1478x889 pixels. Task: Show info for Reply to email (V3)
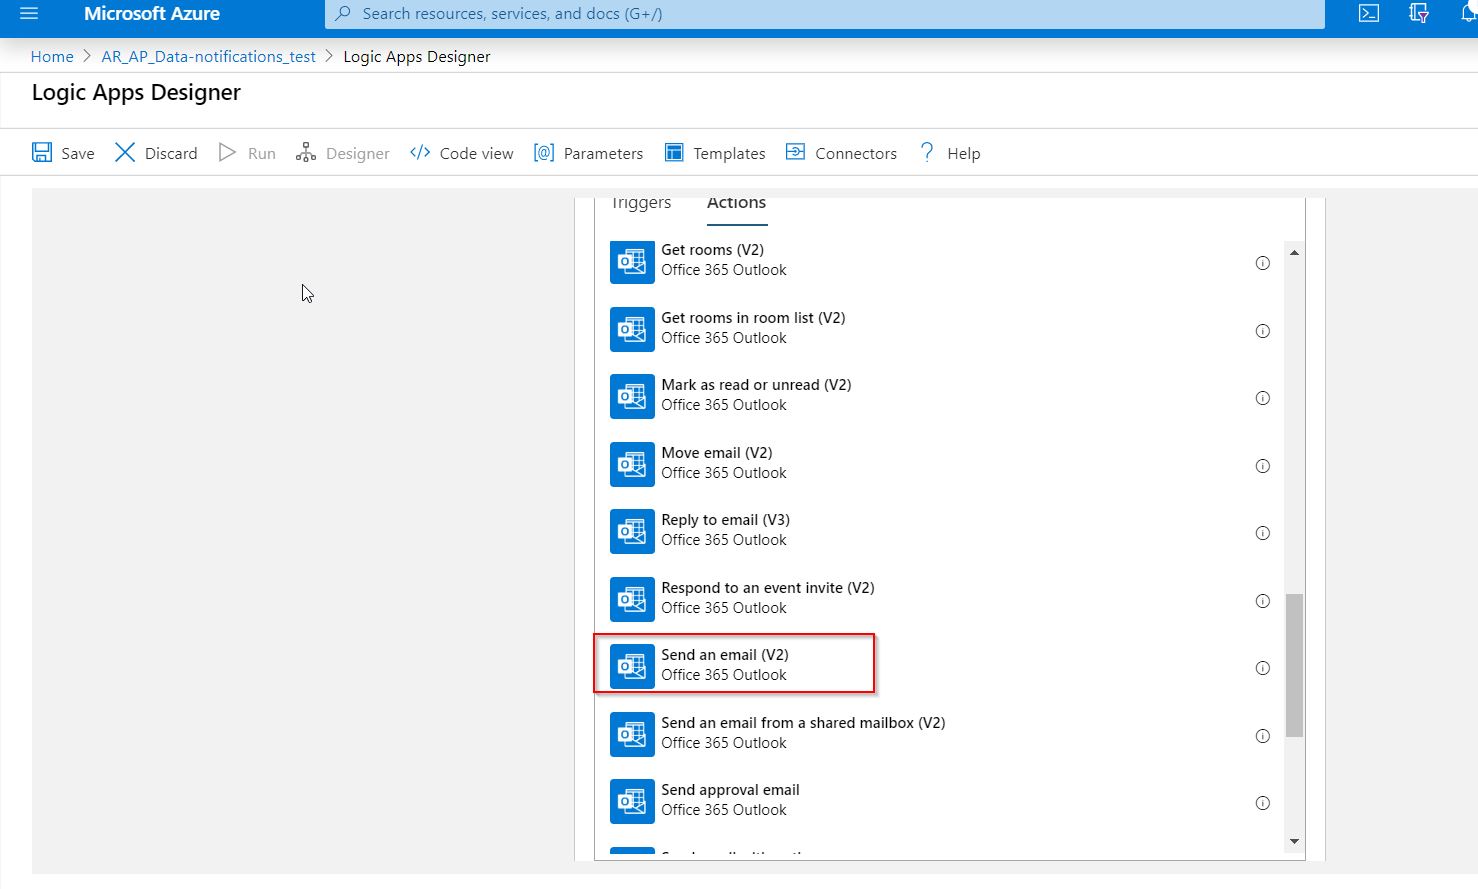(x=1263, y=533)
